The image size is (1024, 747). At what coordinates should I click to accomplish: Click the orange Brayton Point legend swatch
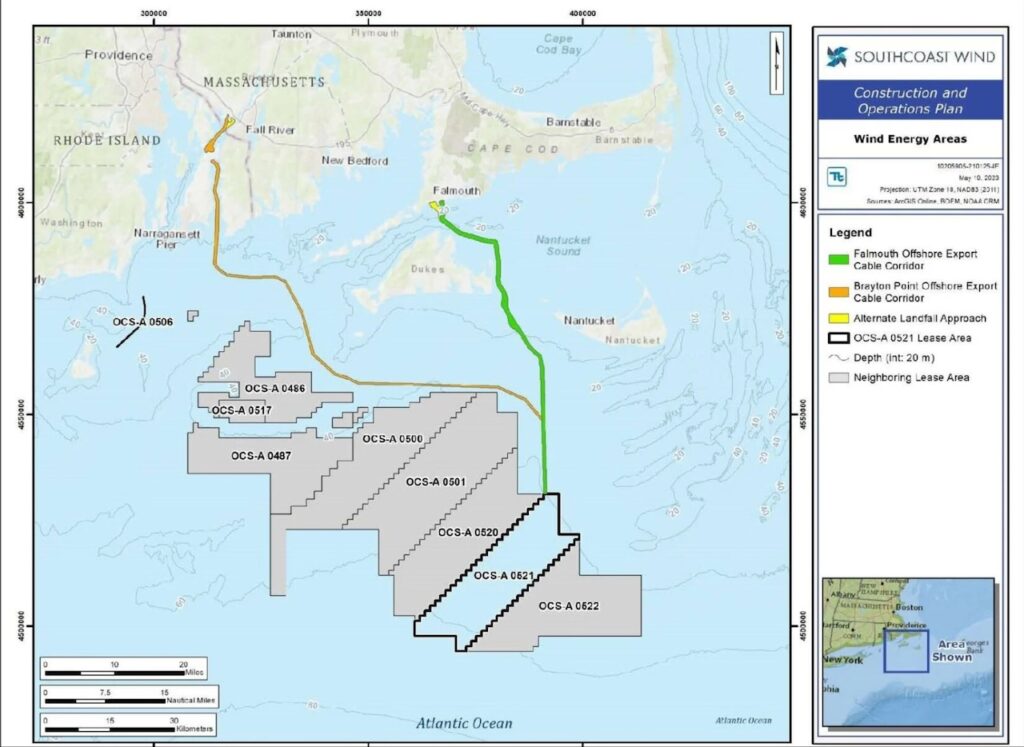pyautogui.click(x=839, y=292)
